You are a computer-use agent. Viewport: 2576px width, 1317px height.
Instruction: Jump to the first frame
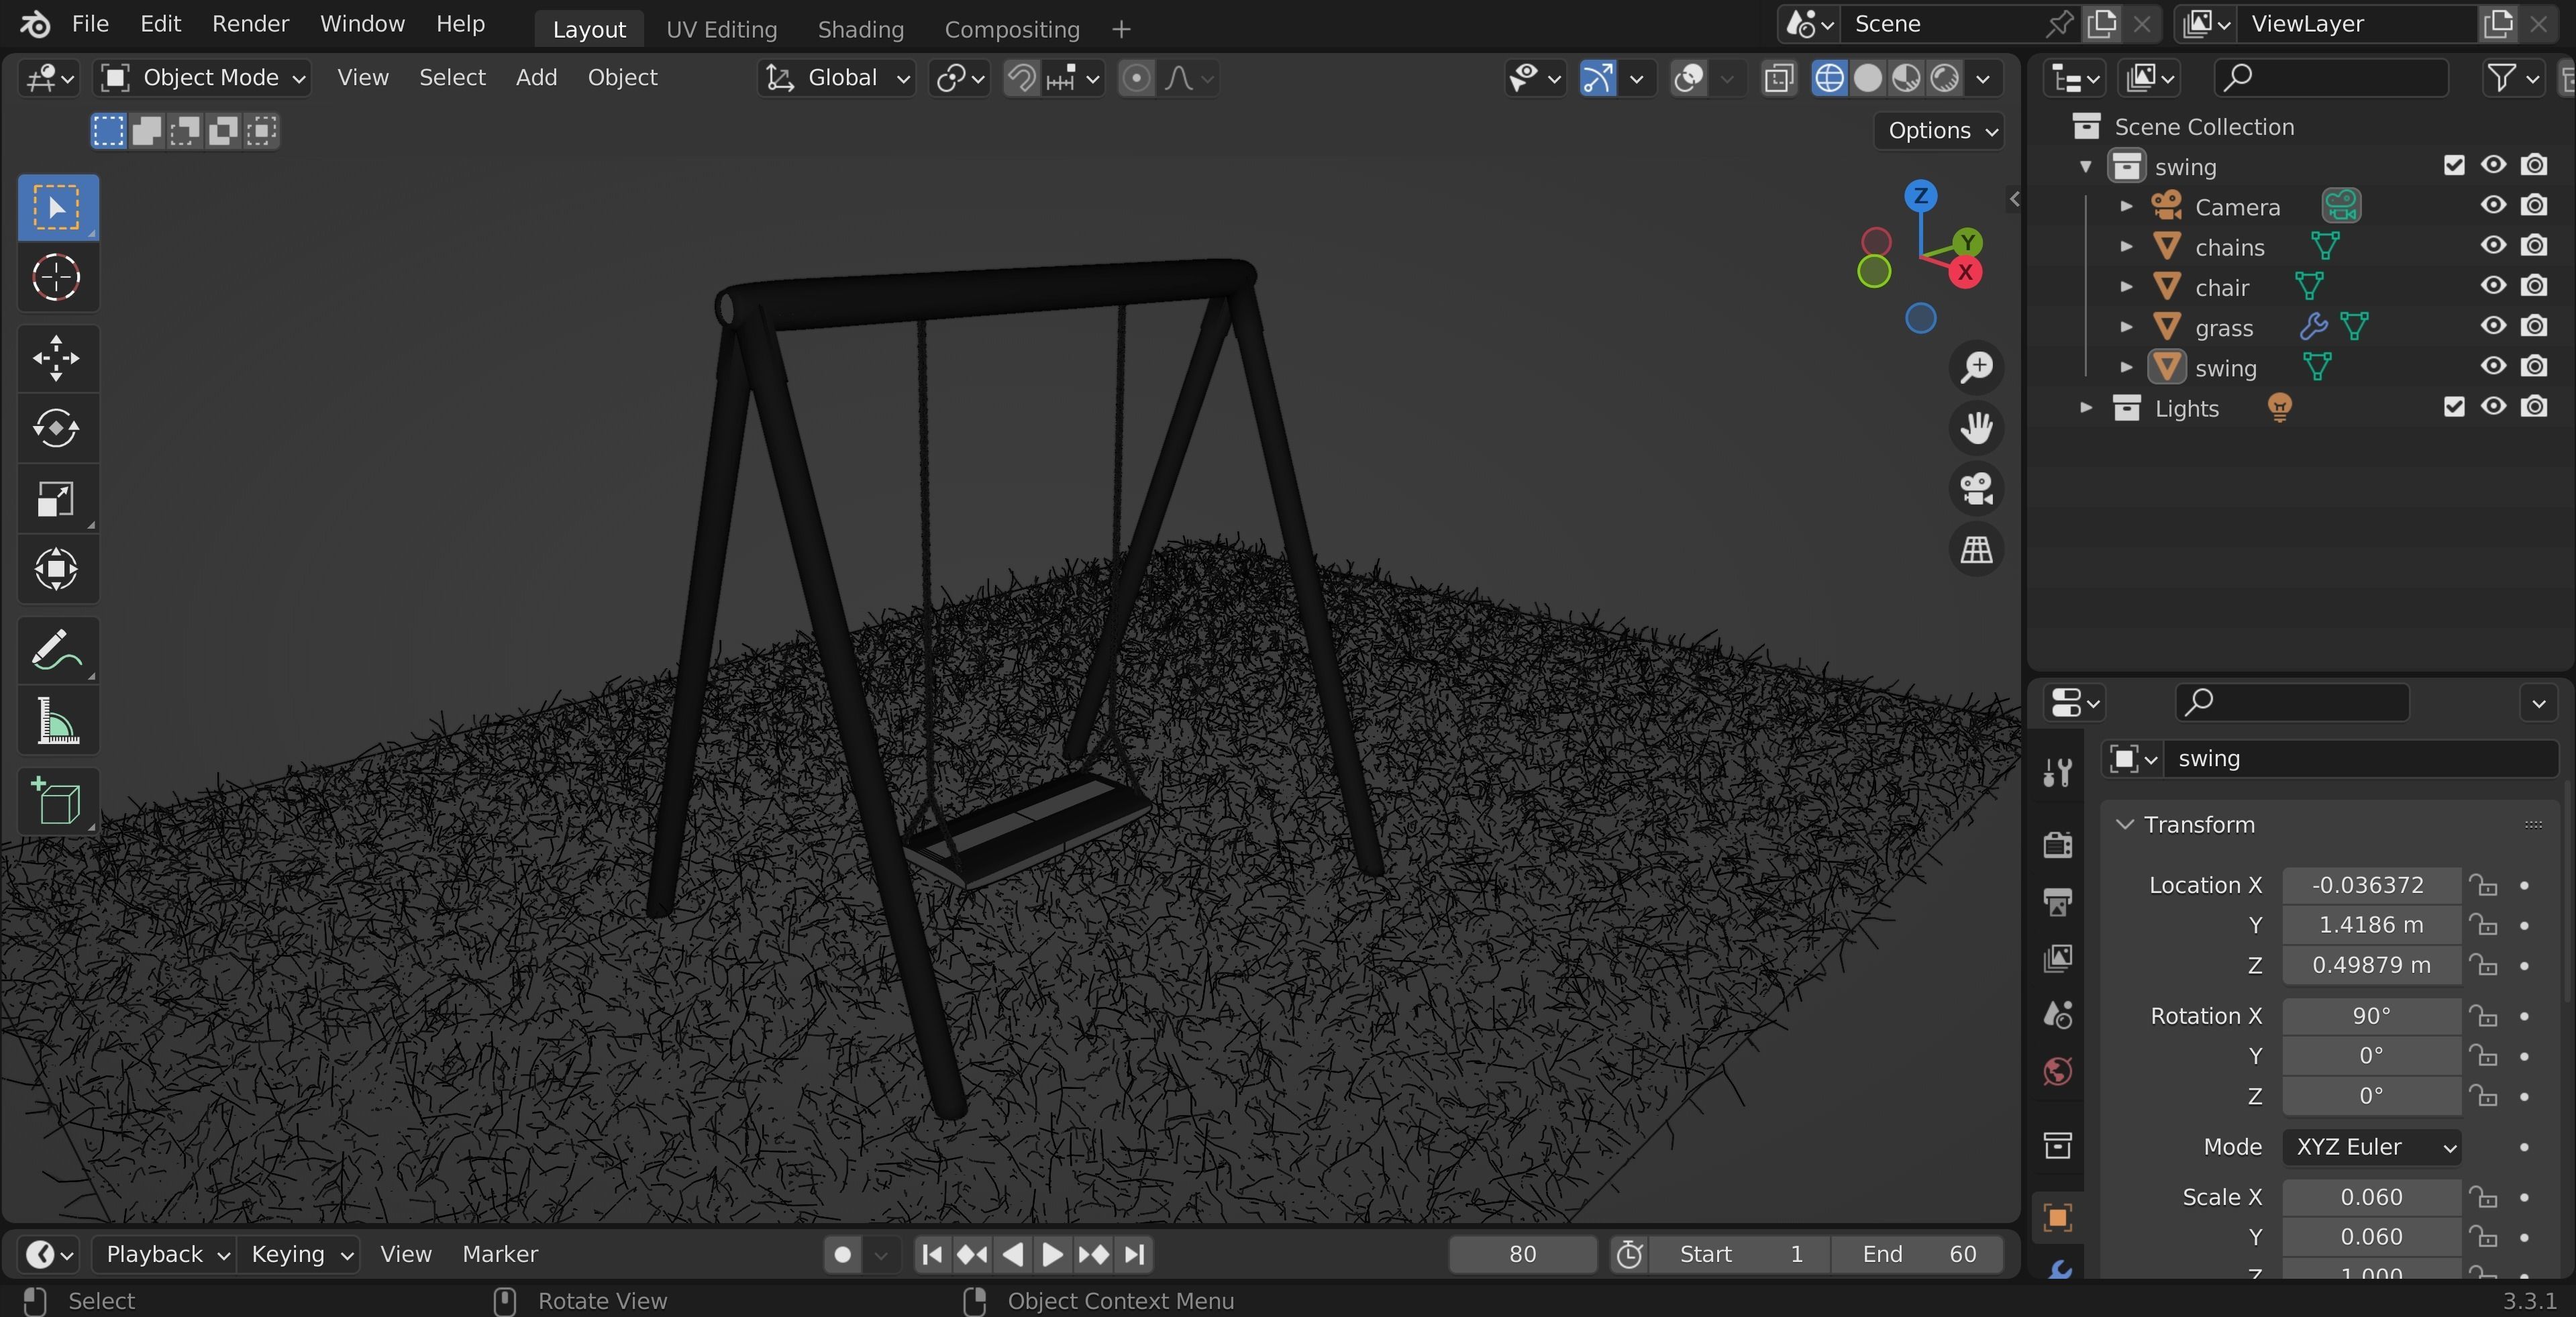tap(932, 1254)
